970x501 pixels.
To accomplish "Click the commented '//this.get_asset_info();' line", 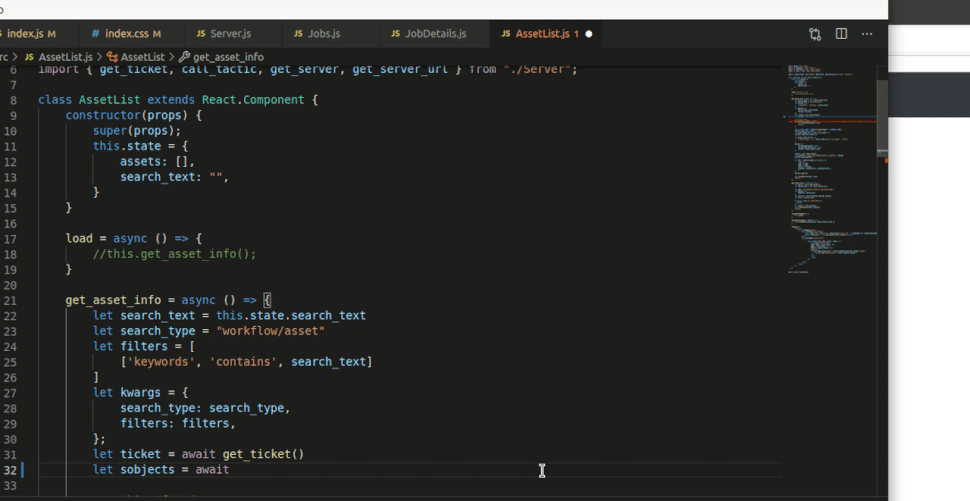I will coord(174,254).
